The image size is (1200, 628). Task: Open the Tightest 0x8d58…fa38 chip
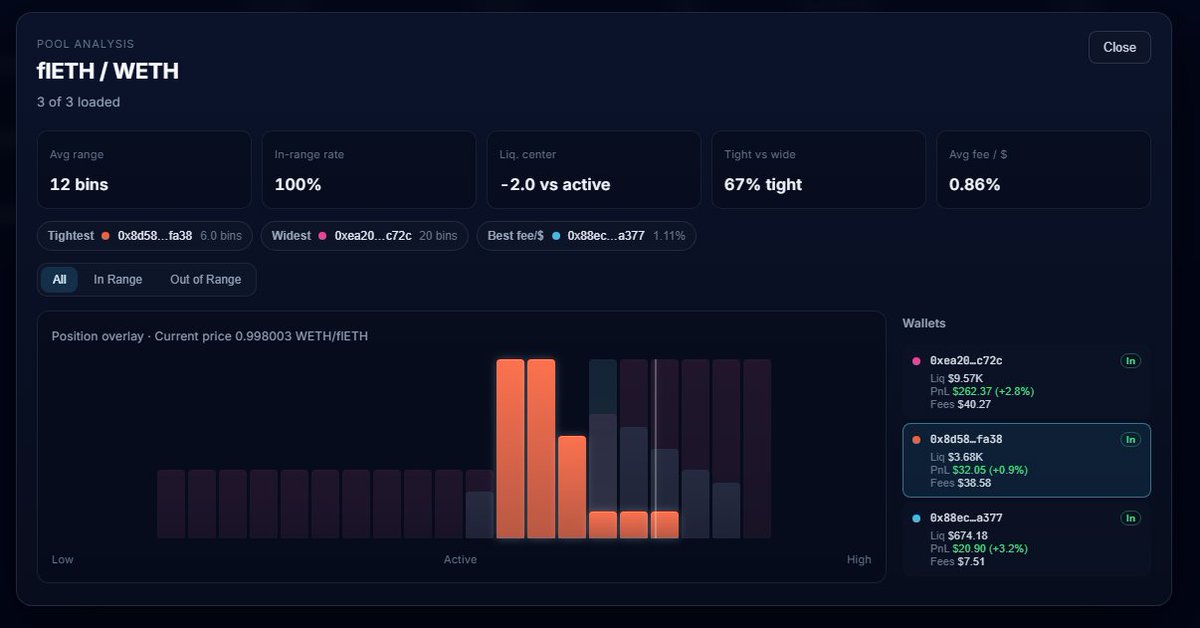[x=145, y=236]
